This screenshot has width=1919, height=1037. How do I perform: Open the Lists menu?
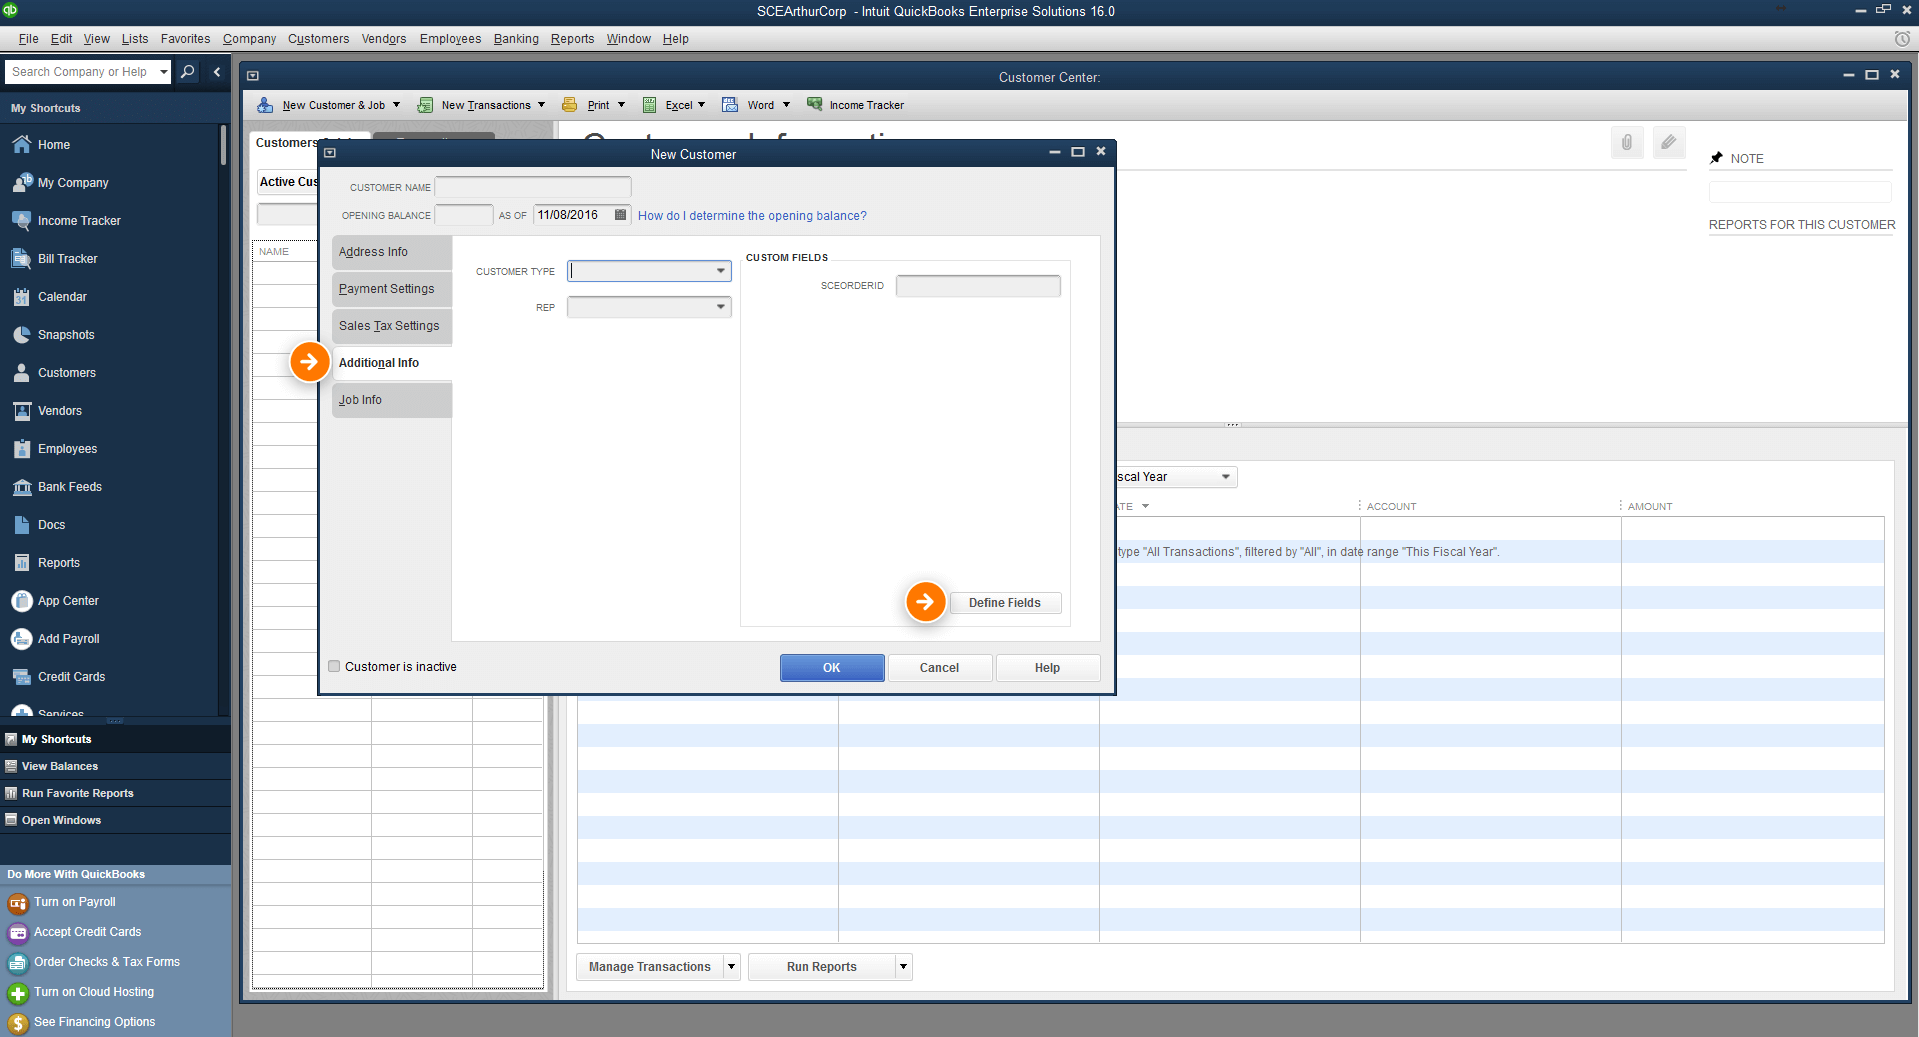[x=135, y=39]
